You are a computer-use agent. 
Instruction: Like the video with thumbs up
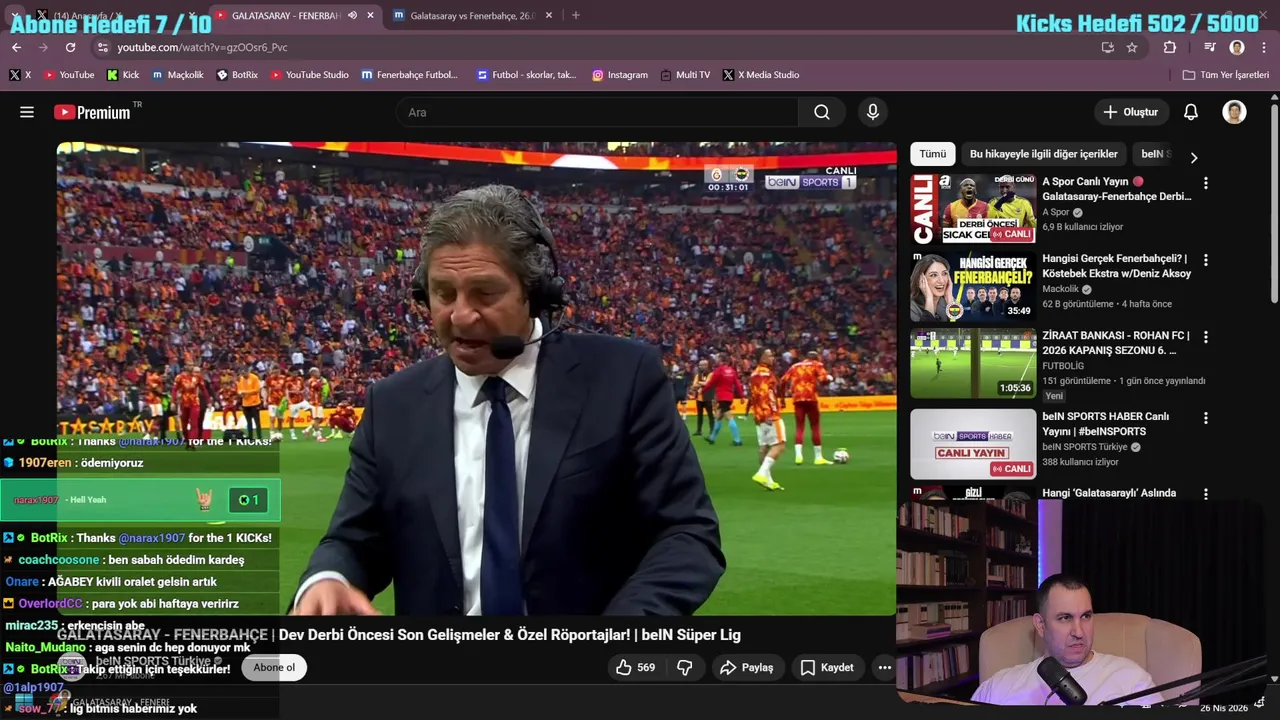[x=636, y=667]
